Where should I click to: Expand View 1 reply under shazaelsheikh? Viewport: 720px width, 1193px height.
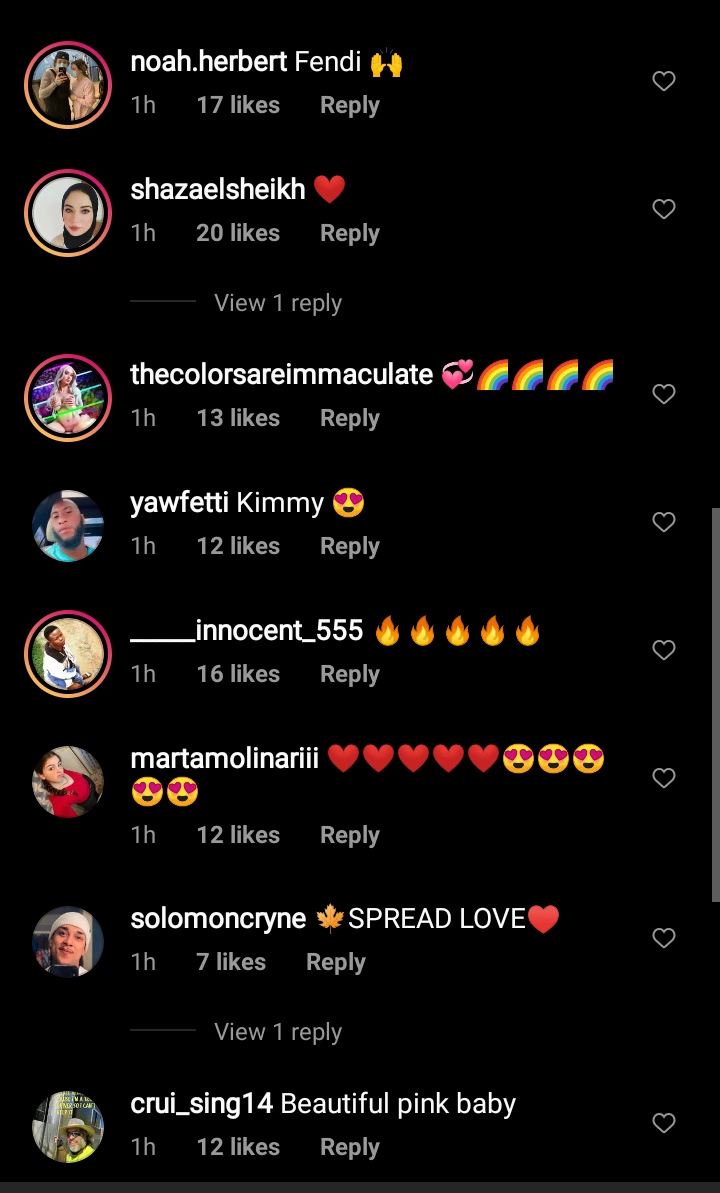tap(278, 303)
